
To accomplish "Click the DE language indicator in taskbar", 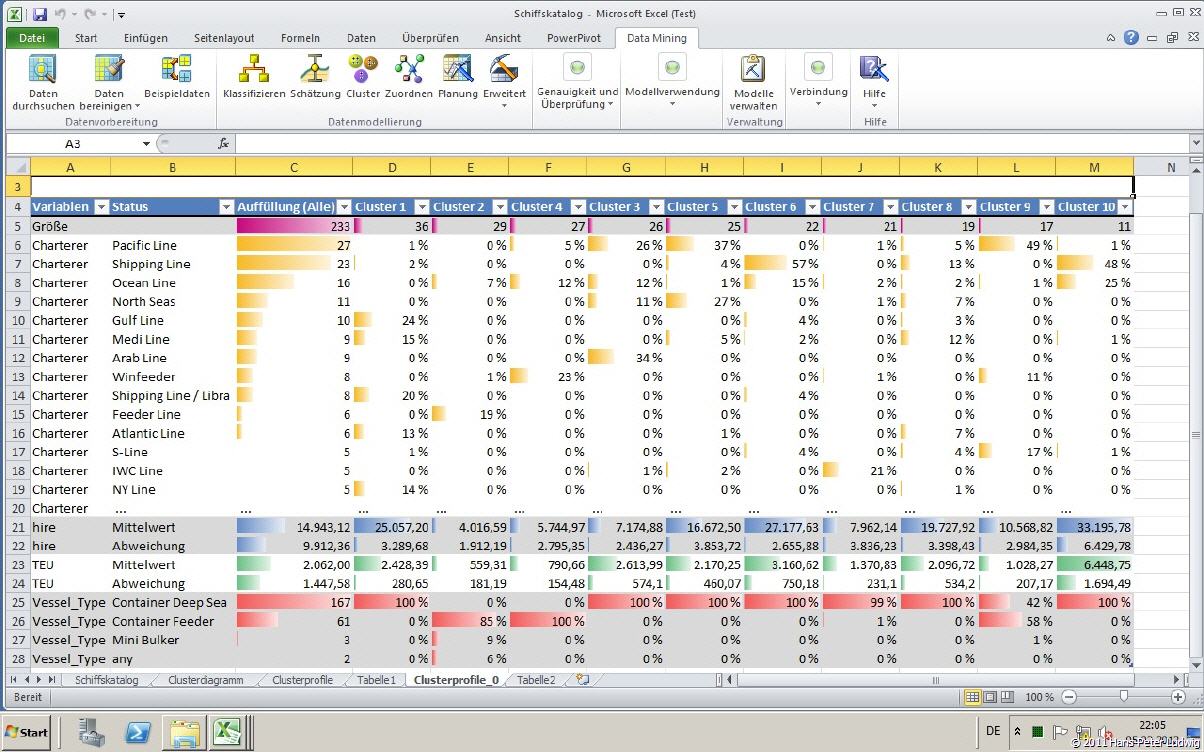I will point(993,731).
